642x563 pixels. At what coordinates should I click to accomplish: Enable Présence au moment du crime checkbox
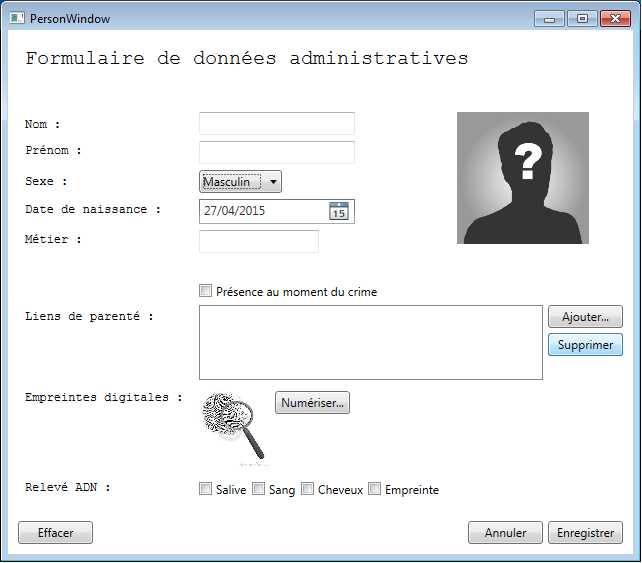[x=206, y=291]
